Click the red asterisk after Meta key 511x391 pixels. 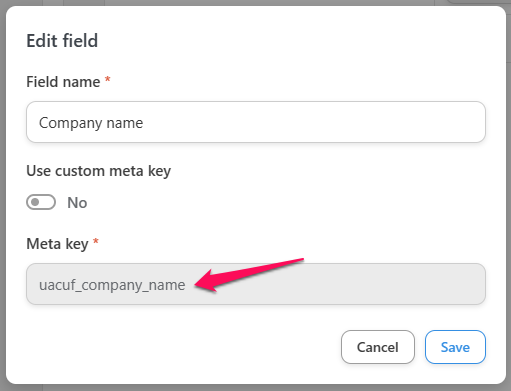click(96, 241)
